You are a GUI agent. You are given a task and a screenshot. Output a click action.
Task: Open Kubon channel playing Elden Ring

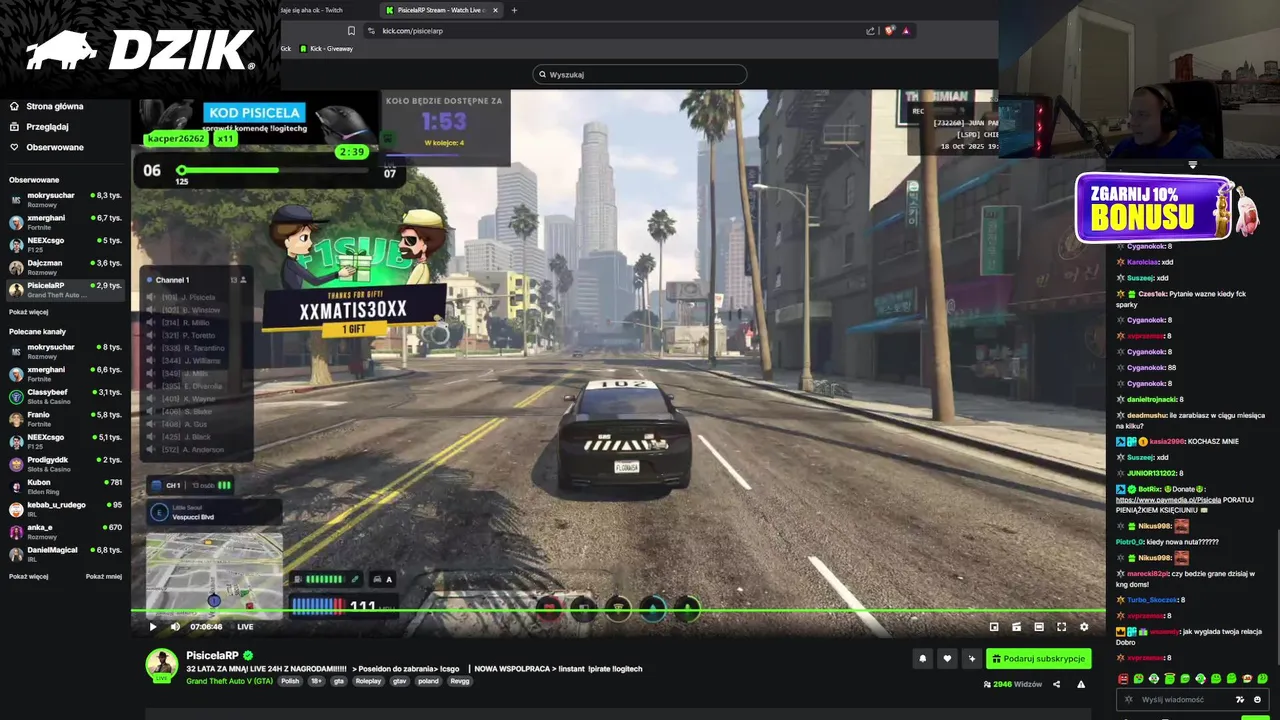66,487
